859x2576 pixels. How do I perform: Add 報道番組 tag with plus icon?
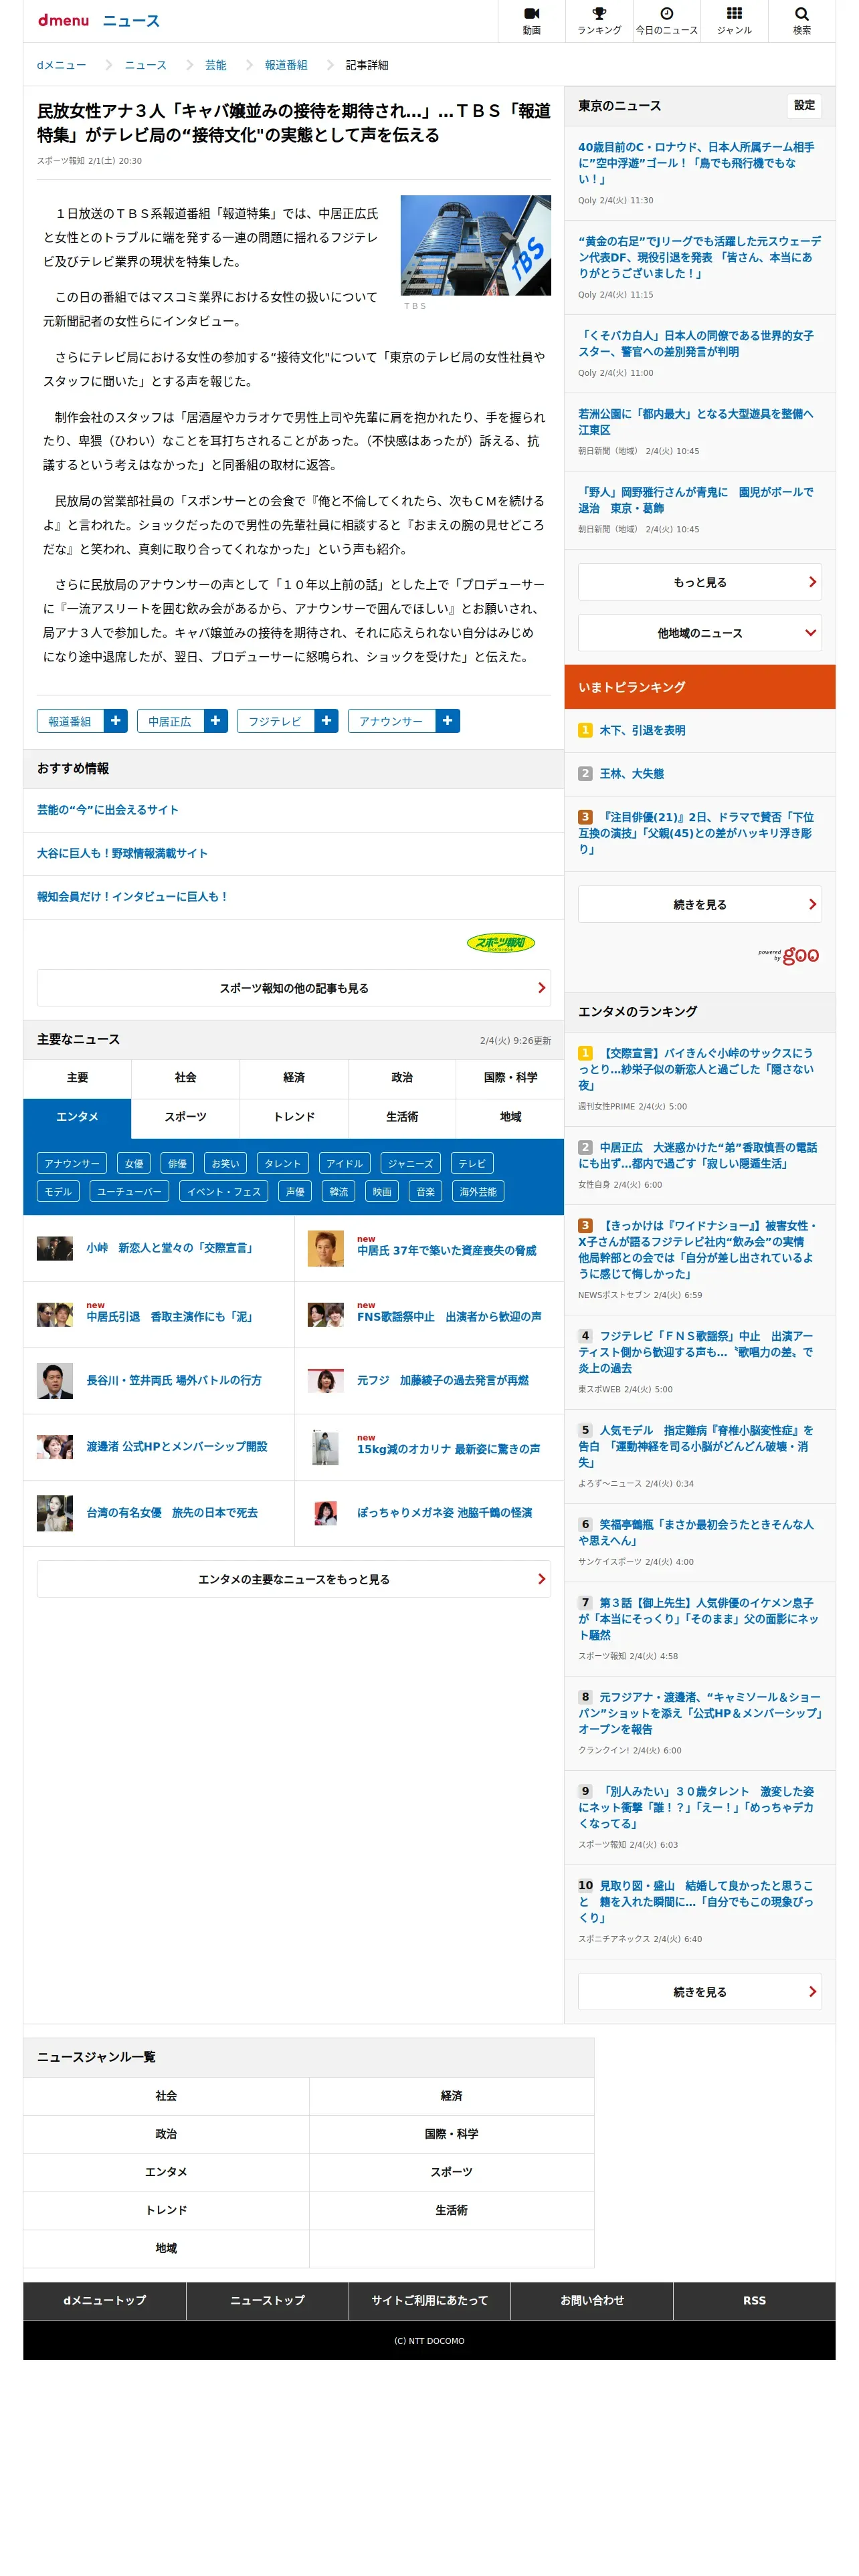pyautogui.click(x=115, y=720)
